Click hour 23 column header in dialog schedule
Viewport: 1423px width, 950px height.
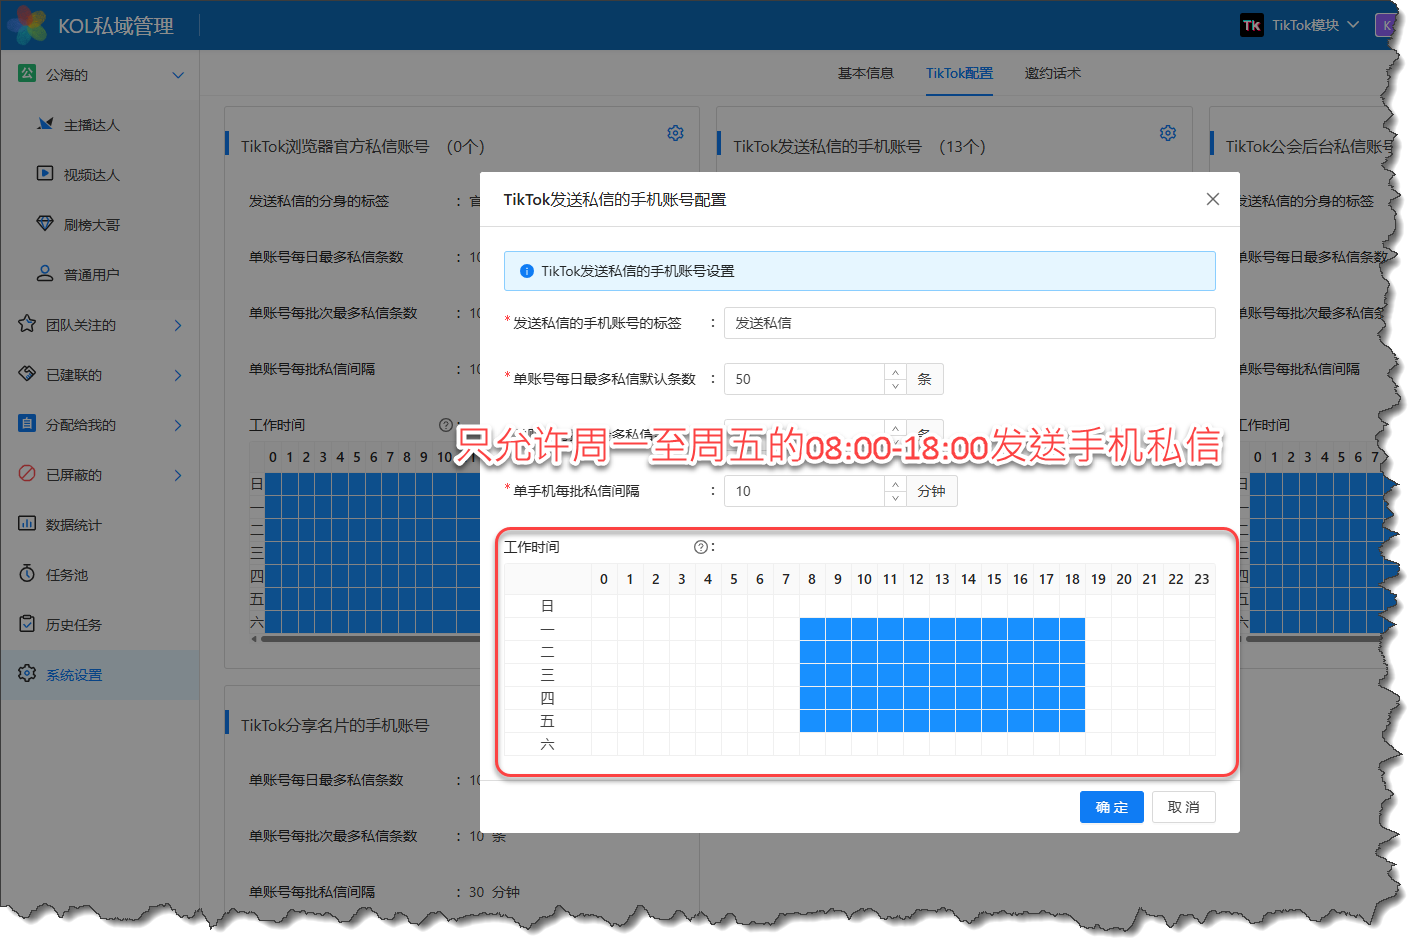1202,579
